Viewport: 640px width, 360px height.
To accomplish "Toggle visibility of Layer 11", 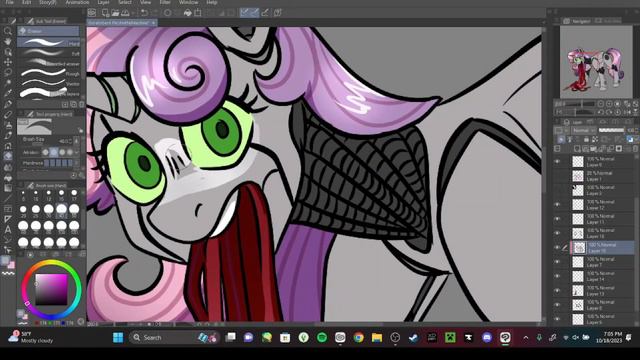I will (557, 219).
